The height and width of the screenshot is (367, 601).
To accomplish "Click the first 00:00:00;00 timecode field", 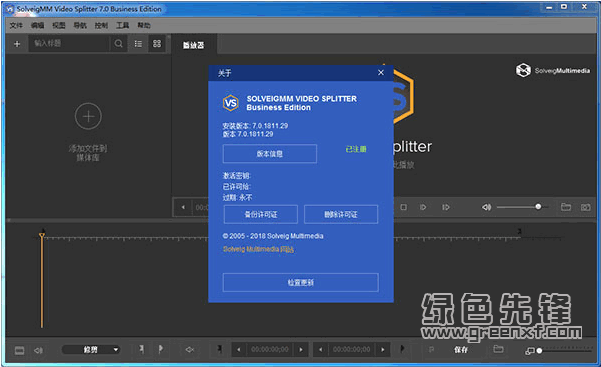I will pyautogui.click(x=269, y=349).
